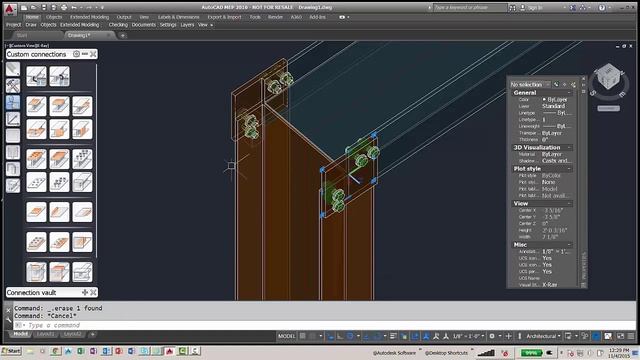Click the Undo arrow in quick access toolbar
640x360 pixels.
click(74, 7)
